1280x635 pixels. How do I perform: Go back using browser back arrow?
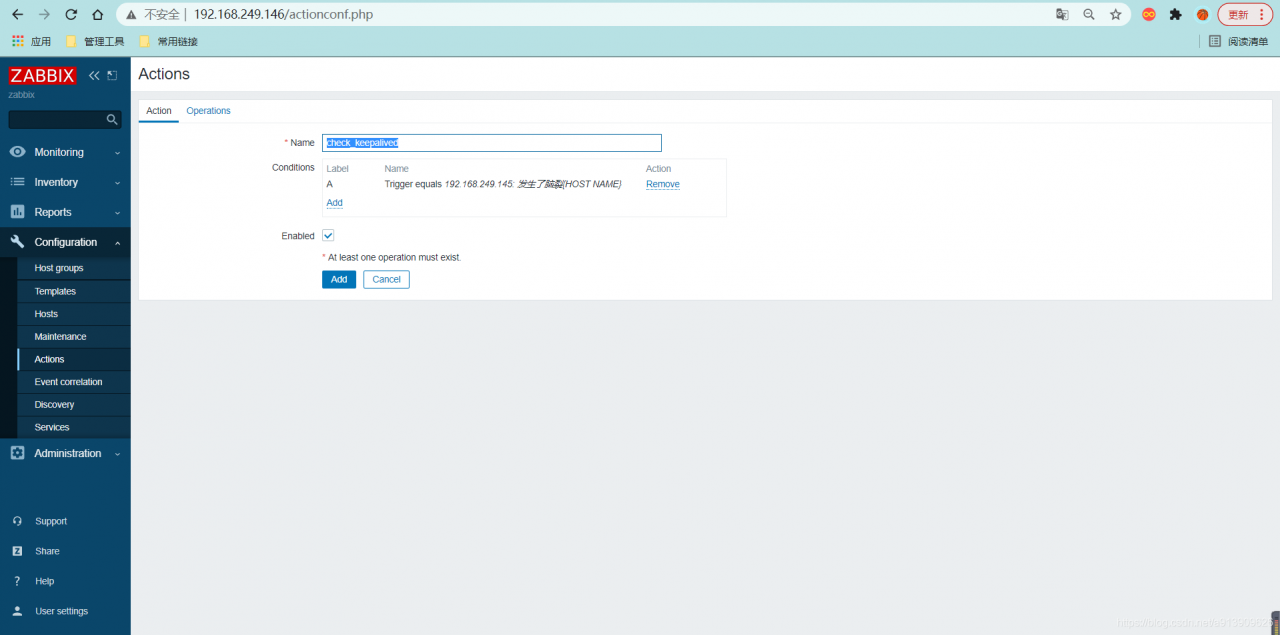pyautogui.click(x=17, y=14)
